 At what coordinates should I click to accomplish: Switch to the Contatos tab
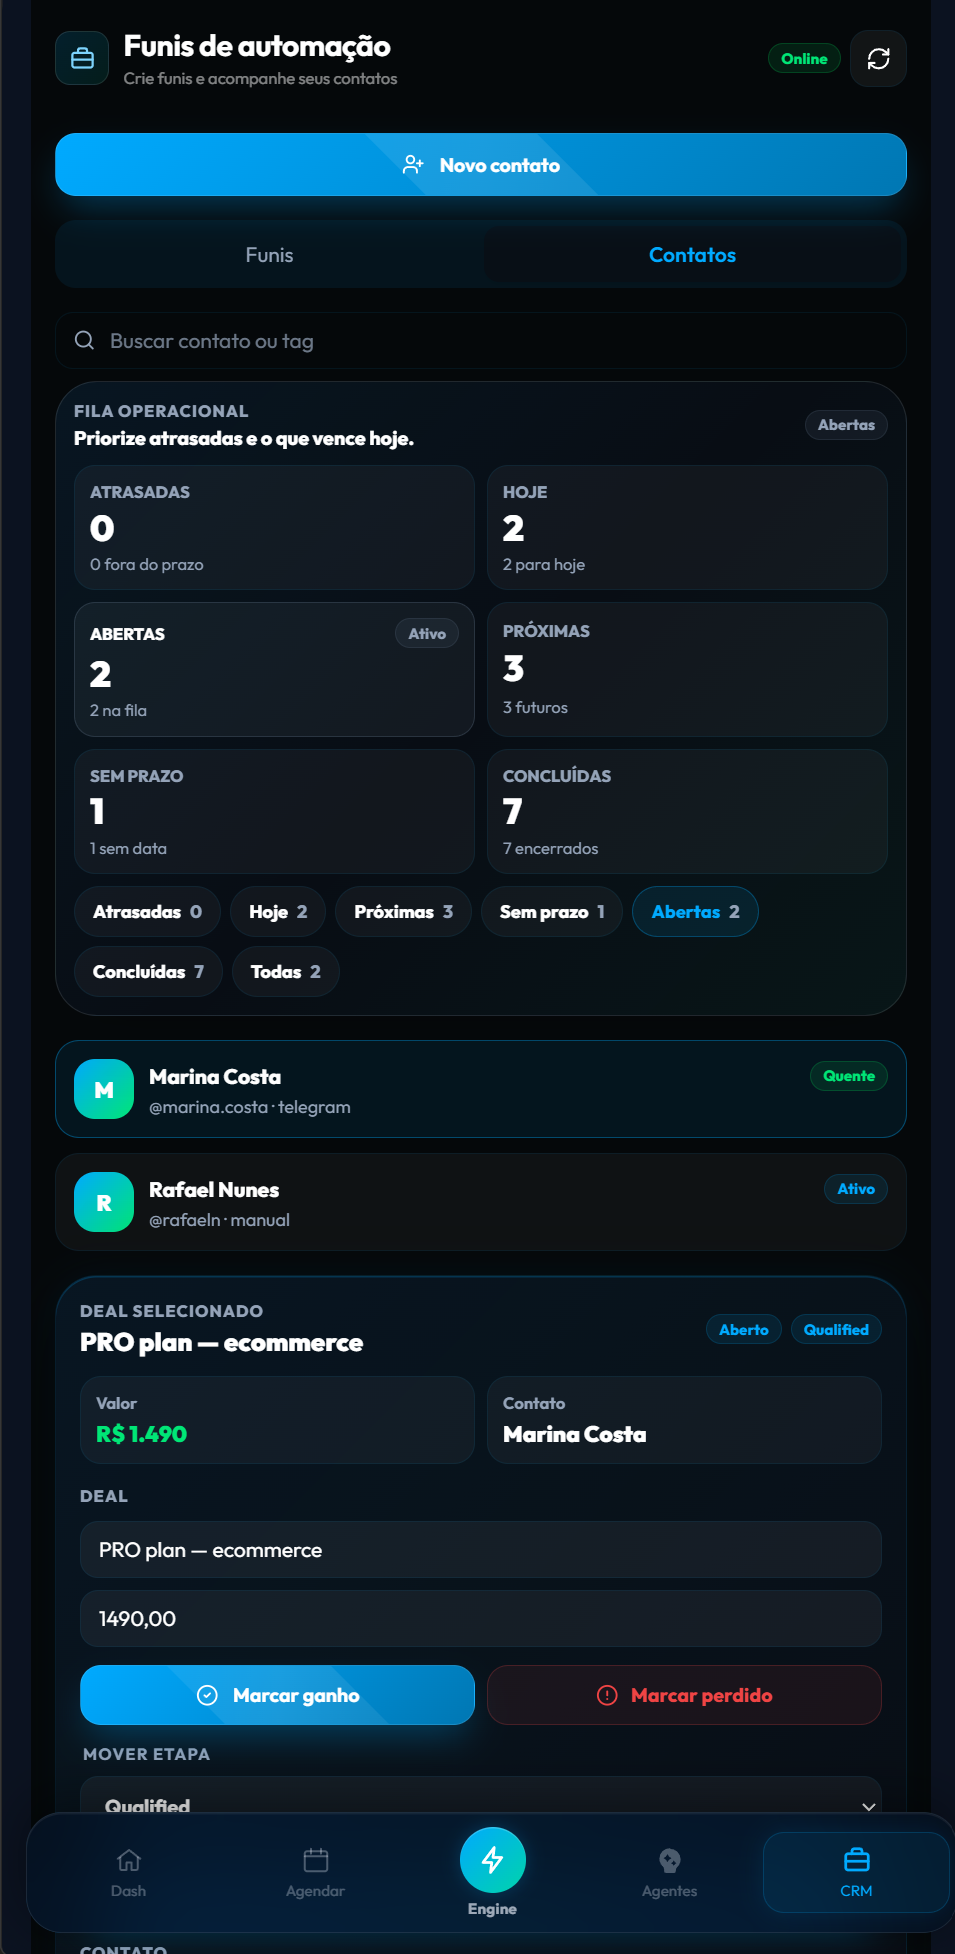[x=693, y=255]
